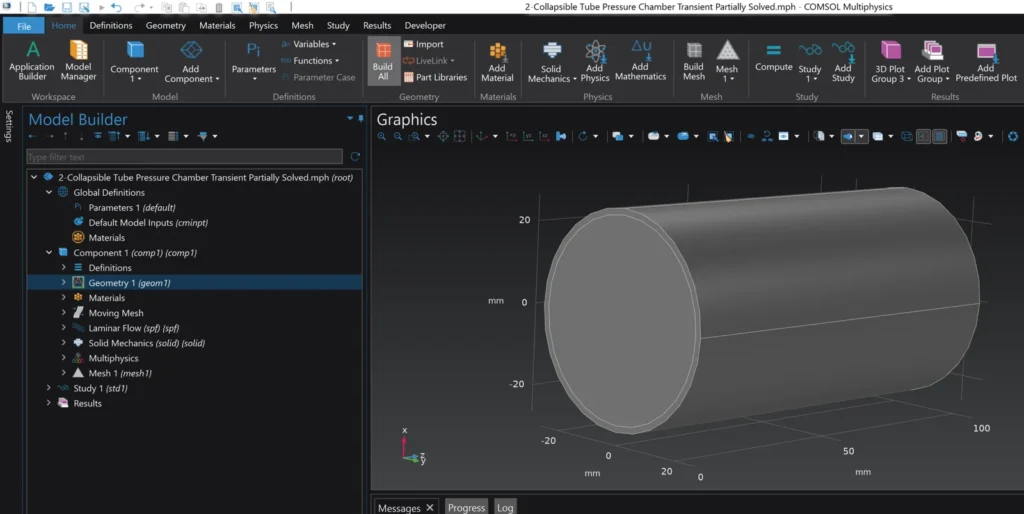Viewport: 1024px width, 514px height.
Task: Click the Add Predefined Plot icon
Action: click(x=985, y=59)
